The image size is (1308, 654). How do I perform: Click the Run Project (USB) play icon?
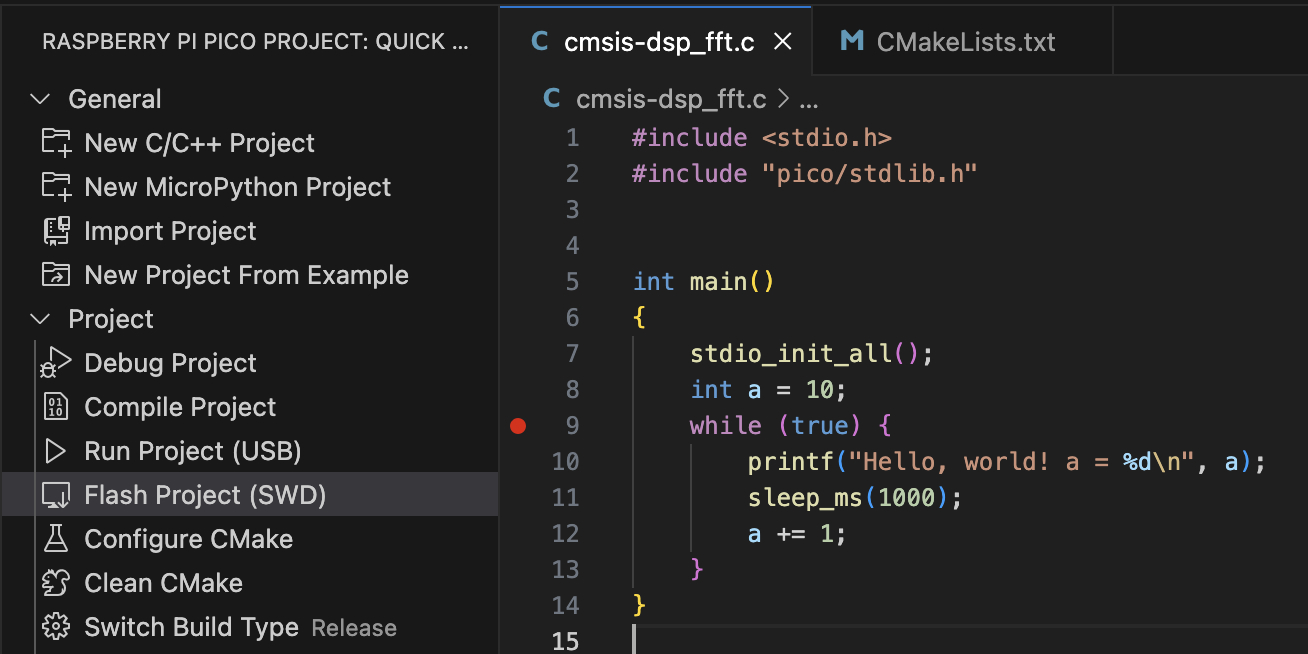pos(56,451)
